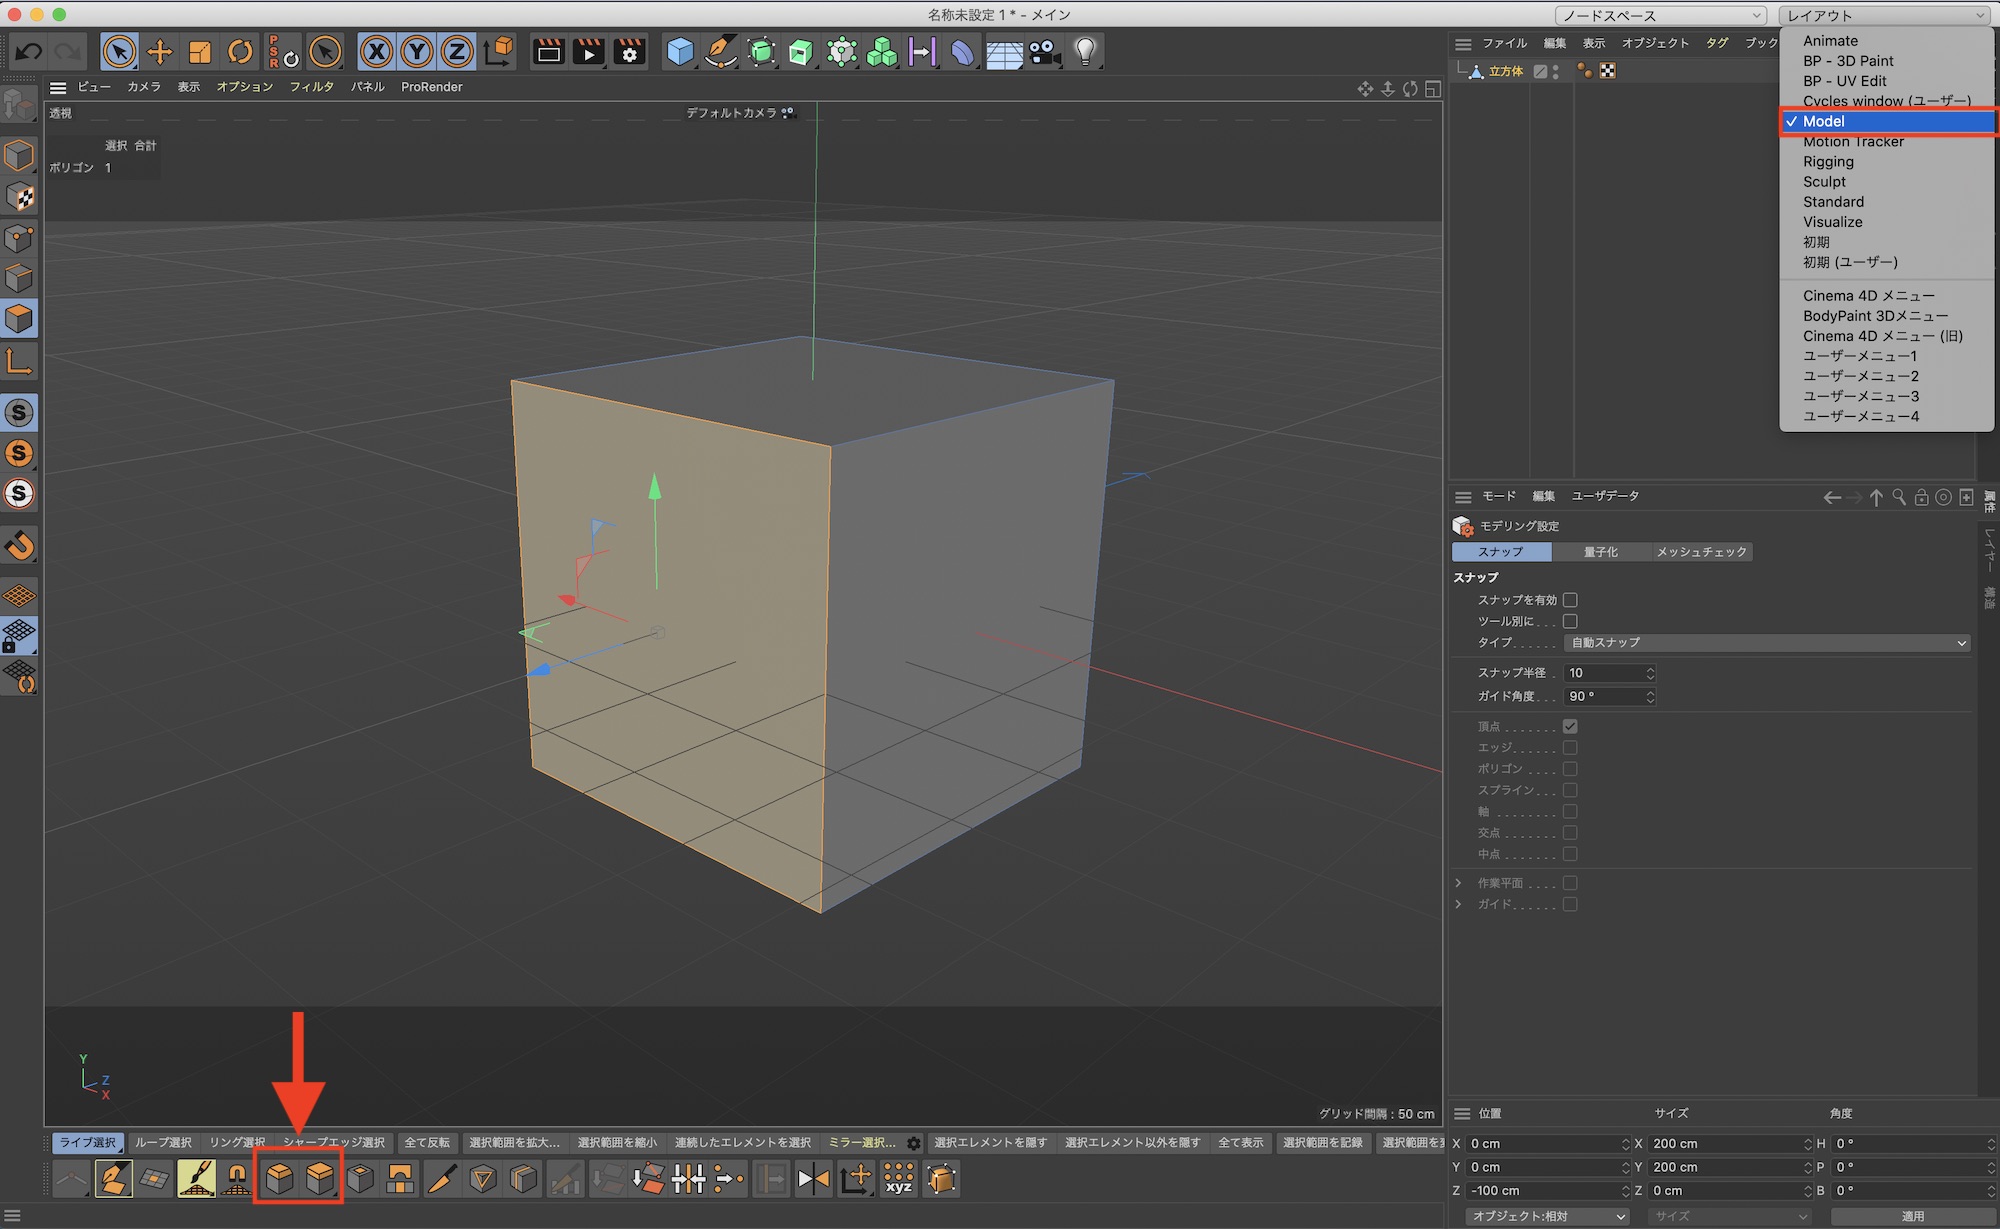Click the camera object icon
The width and height of the screenshot is (2000, 1229).
click(1045, 52)
